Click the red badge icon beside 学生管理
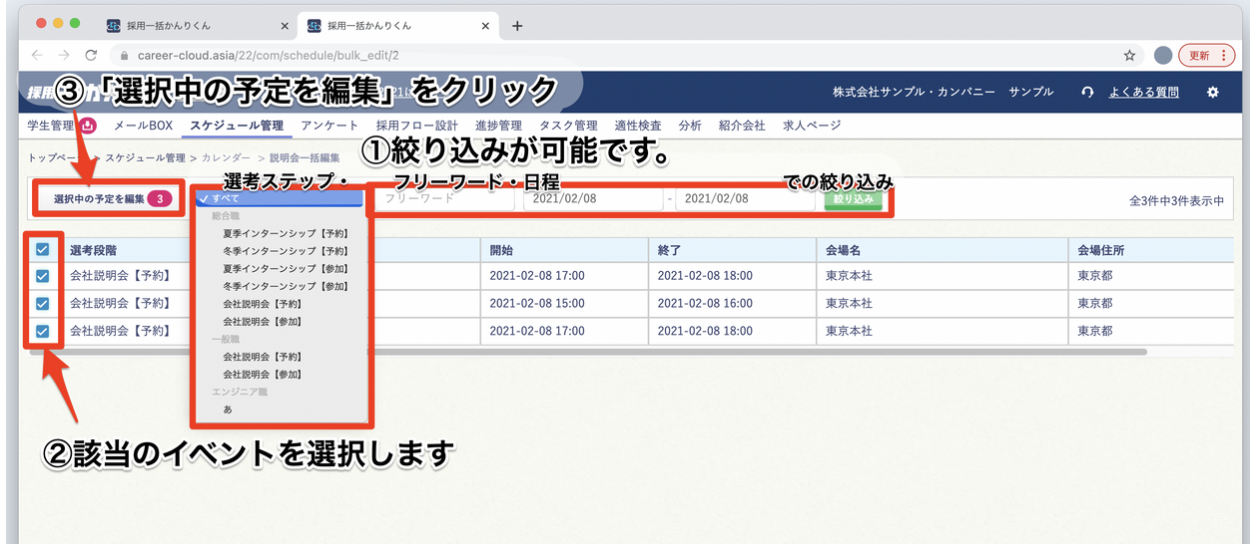1250x544 pixels. (x=86, y=126)
